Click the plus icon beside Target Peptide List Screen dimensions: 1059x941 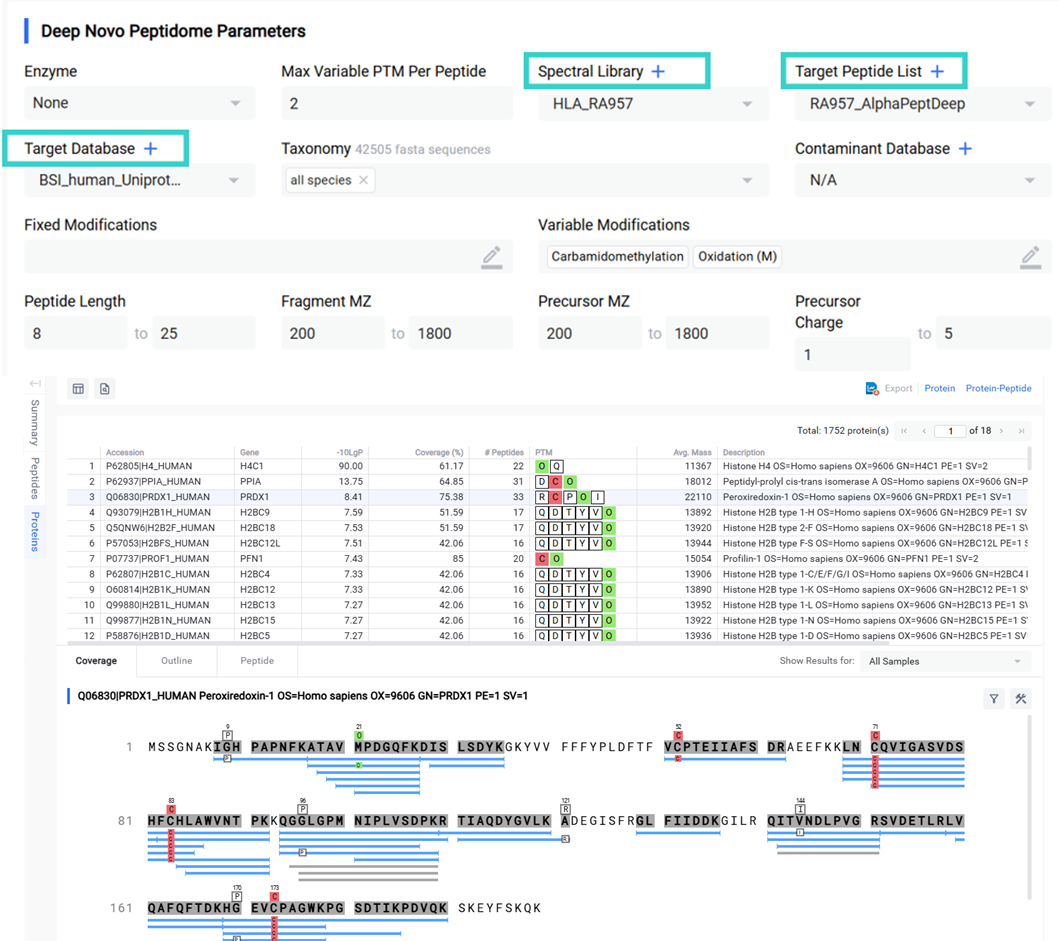click(x=937, y=72)
